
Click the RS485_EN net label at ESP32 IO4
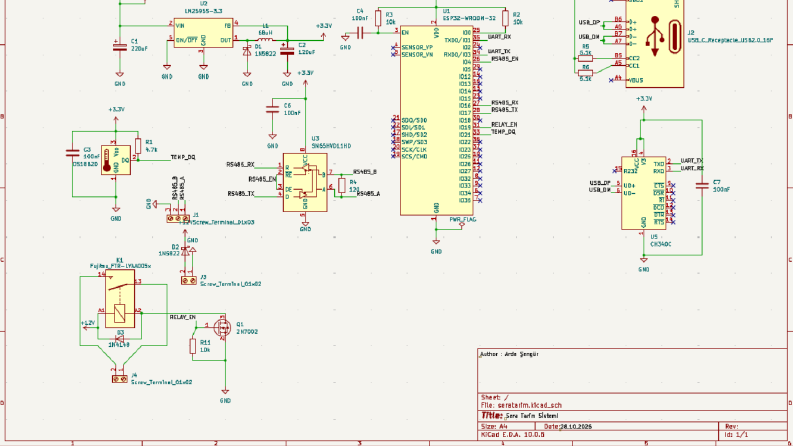click(504, 59)
